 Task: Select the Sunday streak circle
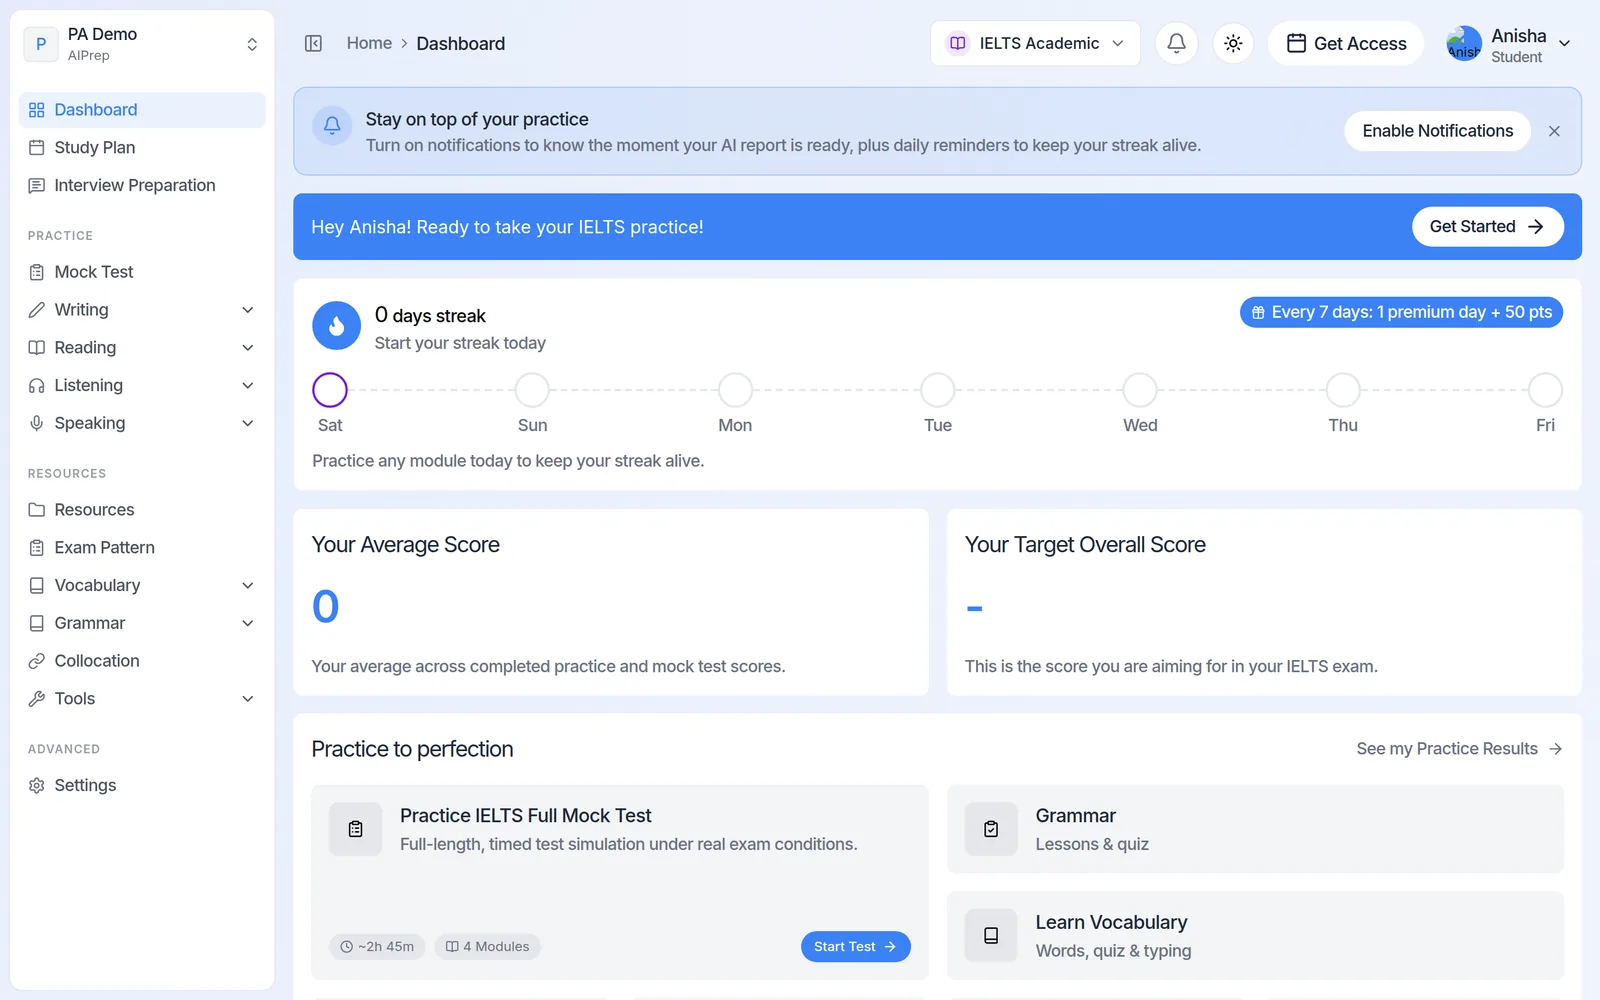pos(532,390)
